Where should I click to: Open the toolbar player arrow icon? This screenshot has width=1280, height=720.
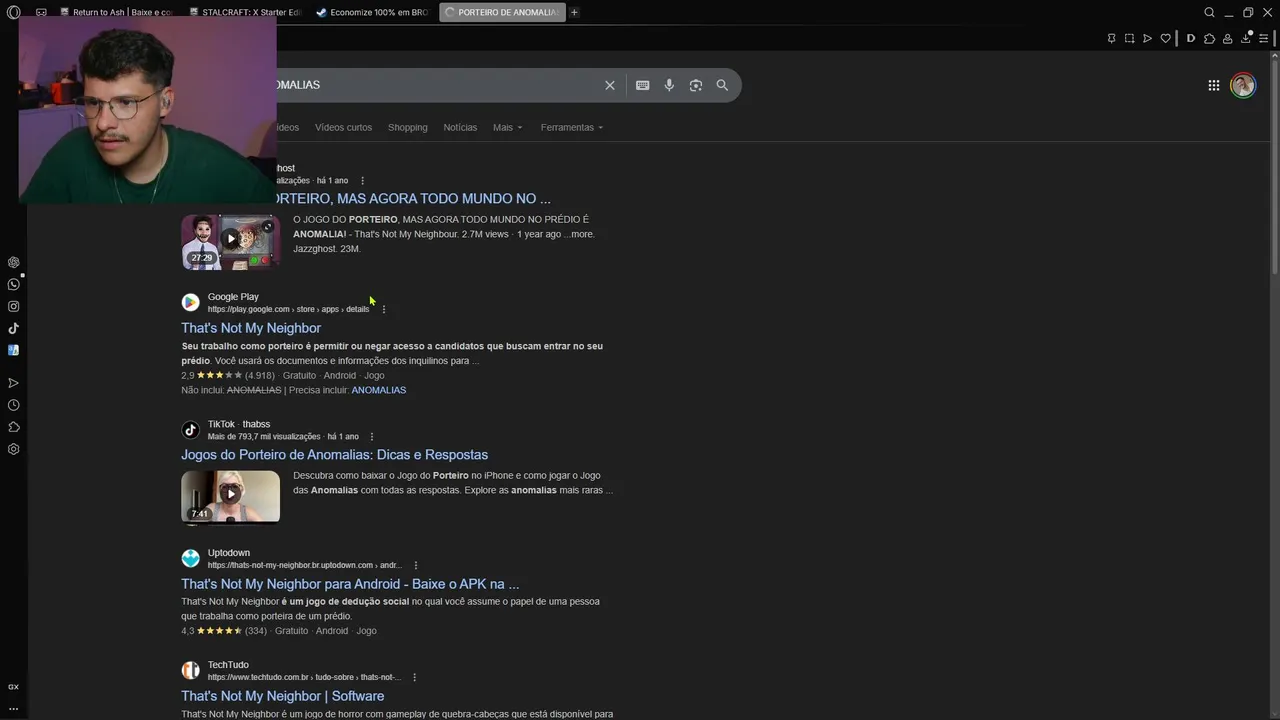[x=1147, y=38]
